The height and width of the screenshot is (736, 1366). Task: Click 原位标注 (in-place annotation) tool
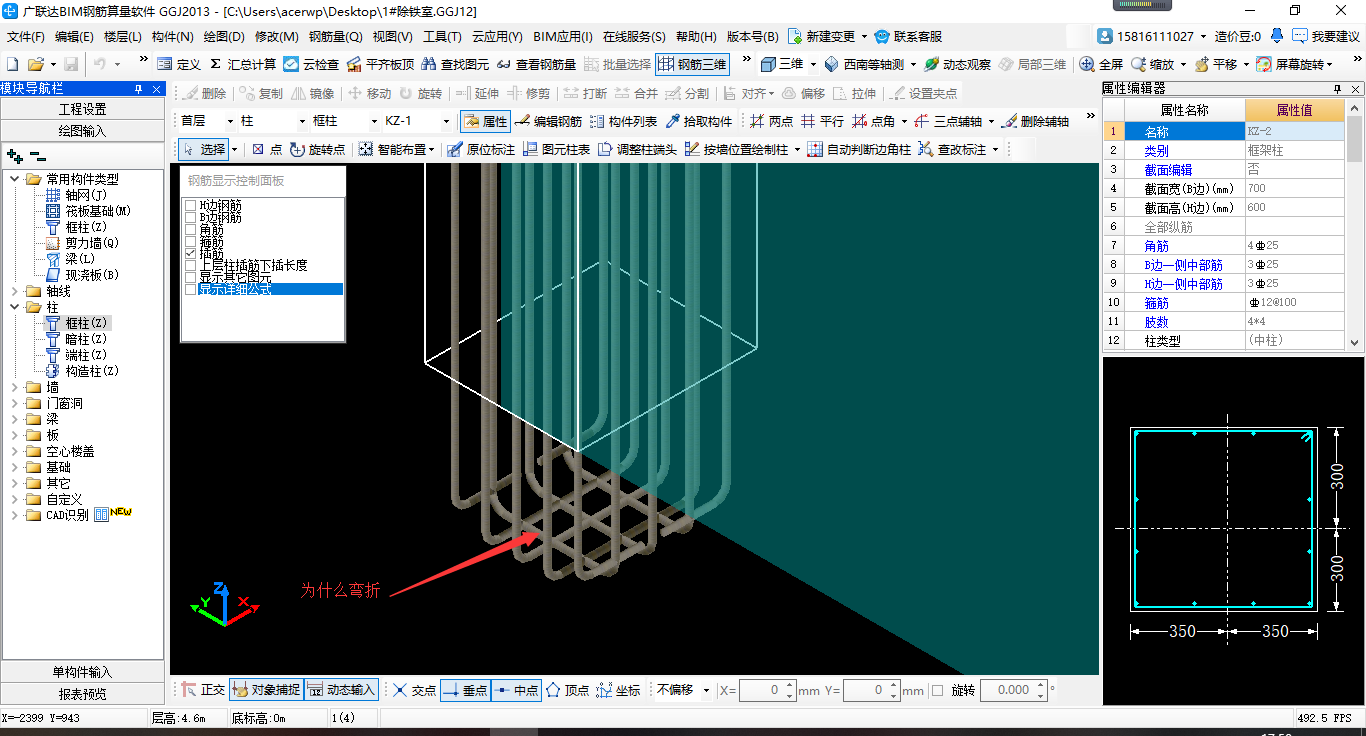coord(481,149)
